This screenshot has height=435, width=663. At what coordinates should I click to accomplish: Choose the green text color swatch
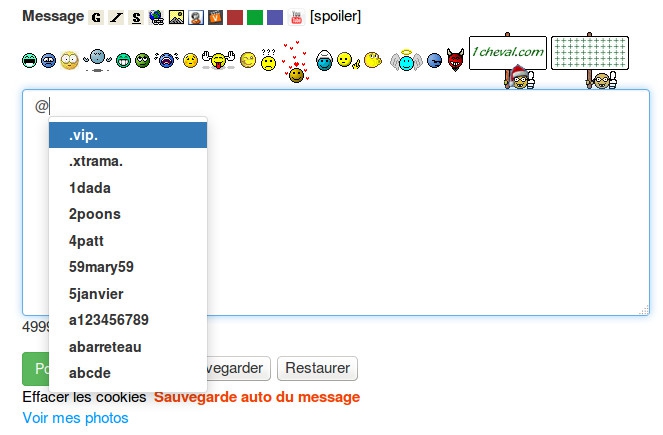pyautogui.click(x=255, y=17)
